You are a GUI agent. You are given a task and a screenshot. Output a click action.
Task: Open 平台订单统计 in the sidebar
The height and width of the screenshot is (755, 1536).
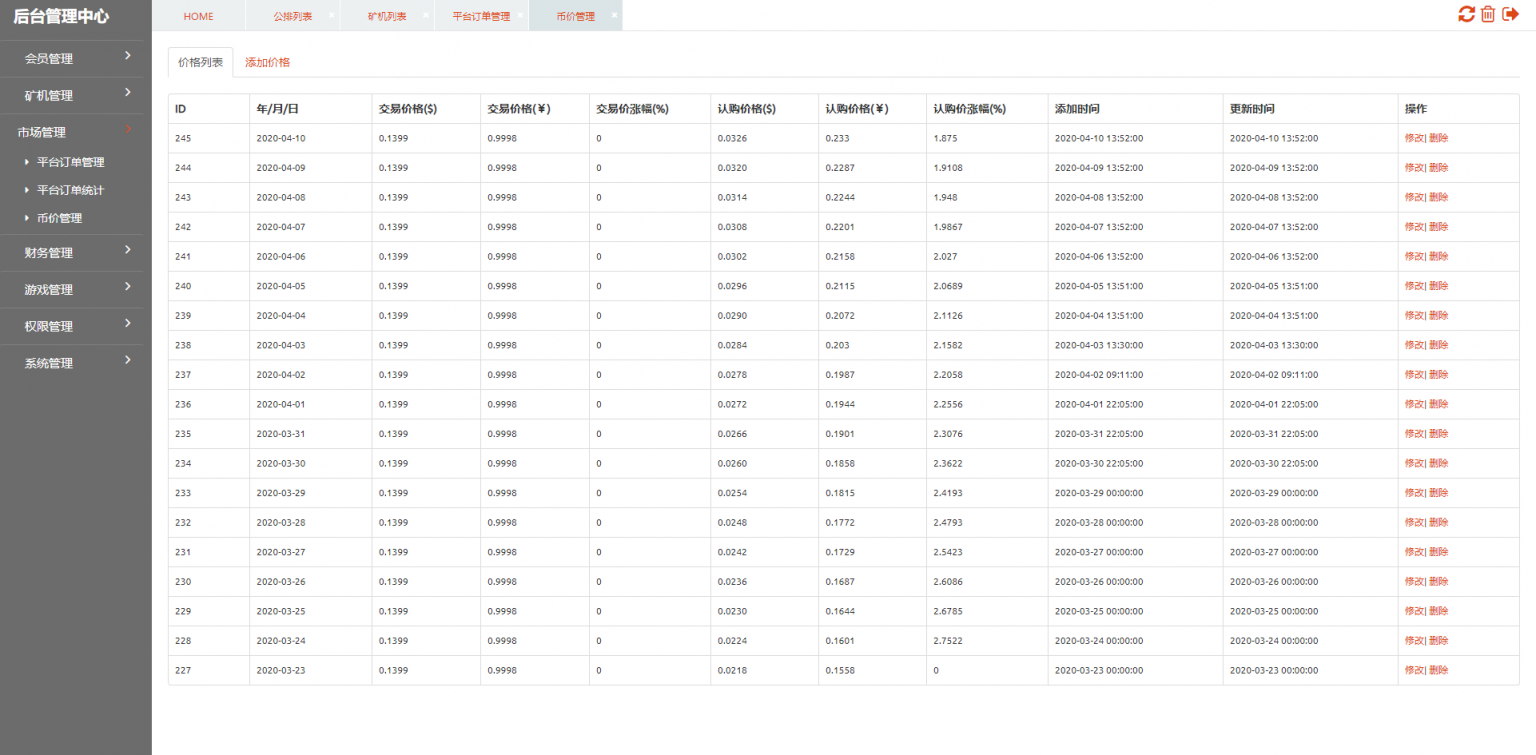coord(70,190)
